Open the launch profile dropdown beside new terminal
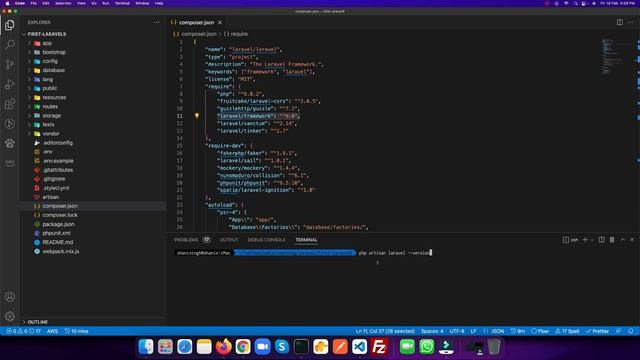640x360 pixels. point(592,240)
